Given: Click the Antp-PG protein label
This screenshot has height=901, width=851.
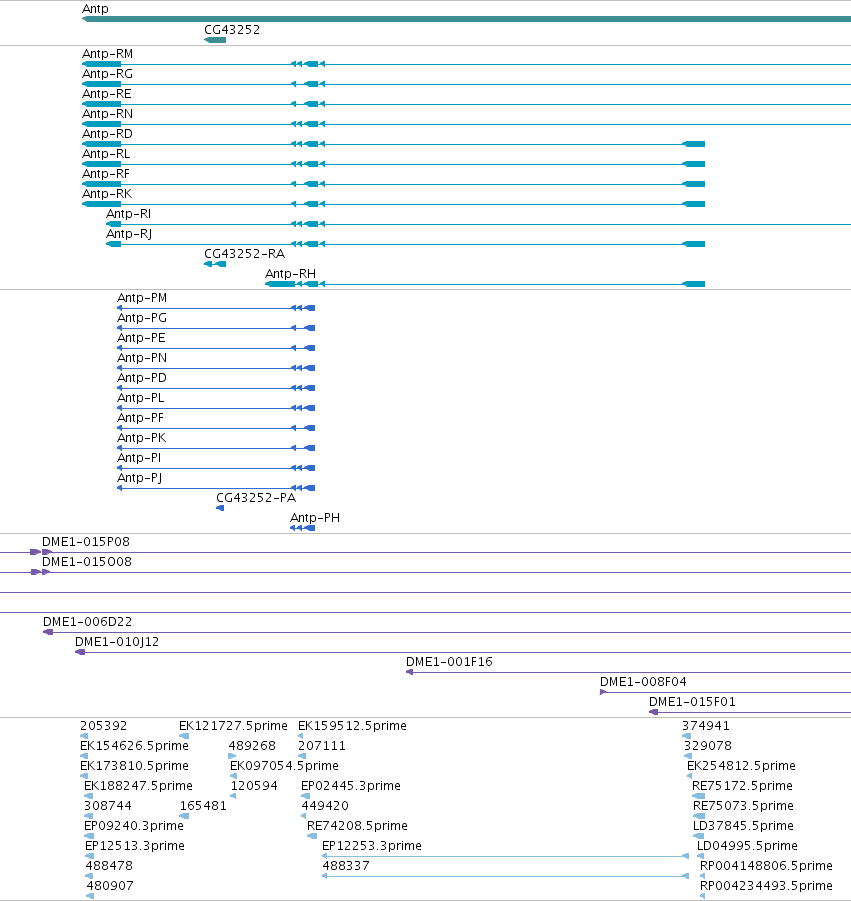Looking at the screenshot, I should [x=142, y=318].
